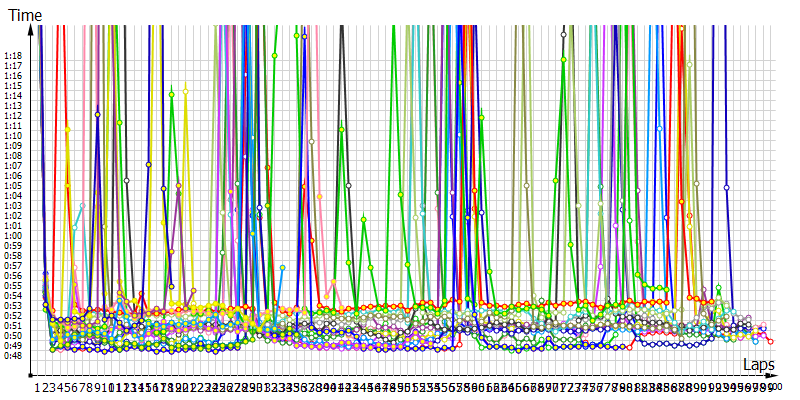The height and width of the screenshot is (400, 800).
Task: Click the 1:14 time axis label
Action: pyautogui.click(x=13, y=97)
